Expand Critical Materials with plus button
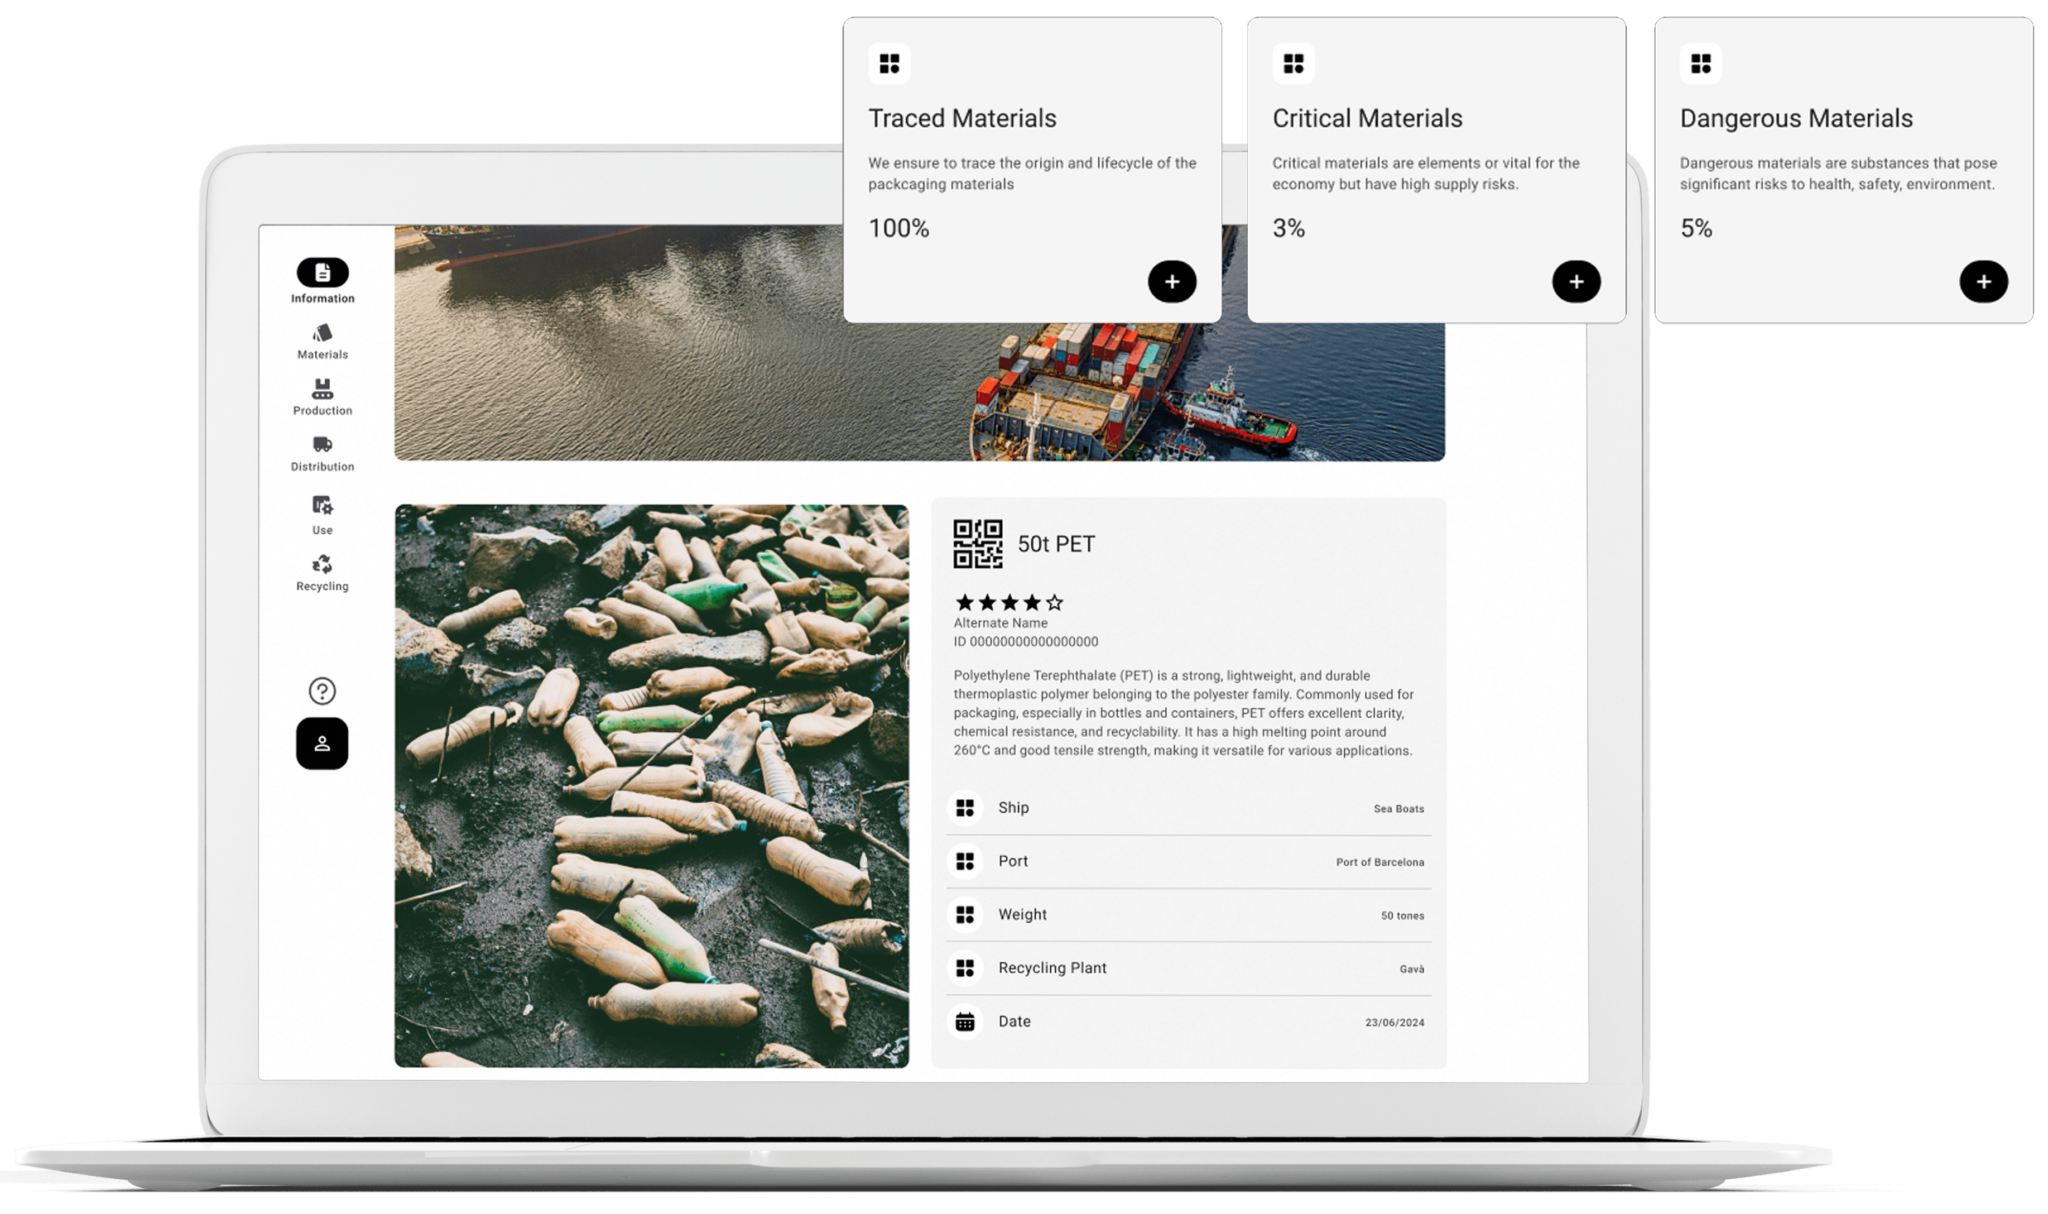Screen dimensions: 2048x1214 (x=1576, y=282)
